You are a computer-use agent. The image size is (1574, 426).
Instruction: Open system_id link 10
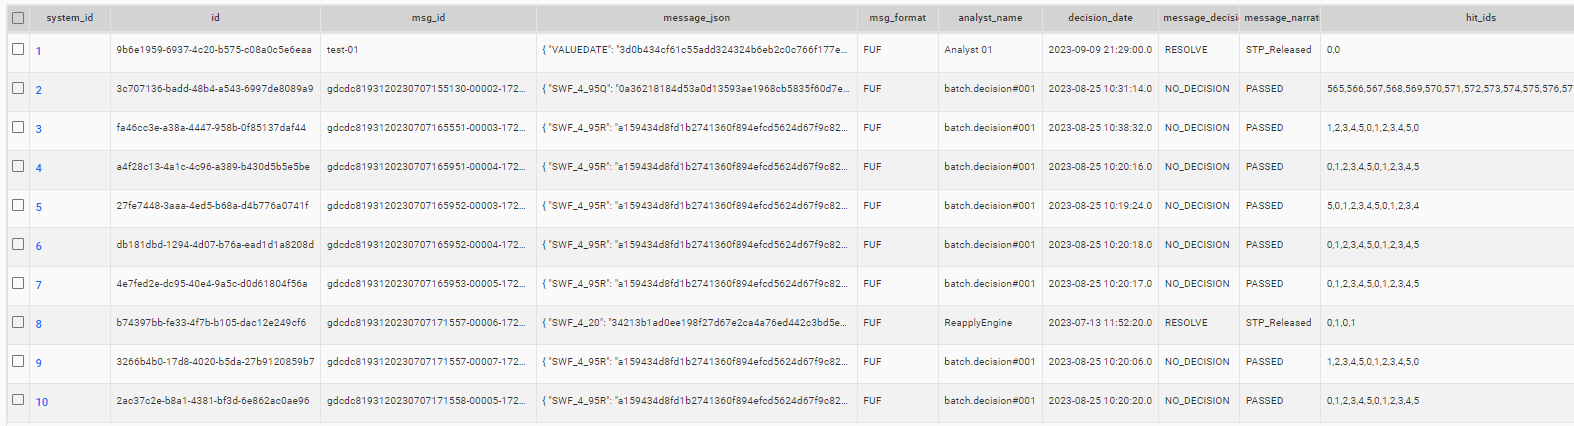(x=42, y=402)
